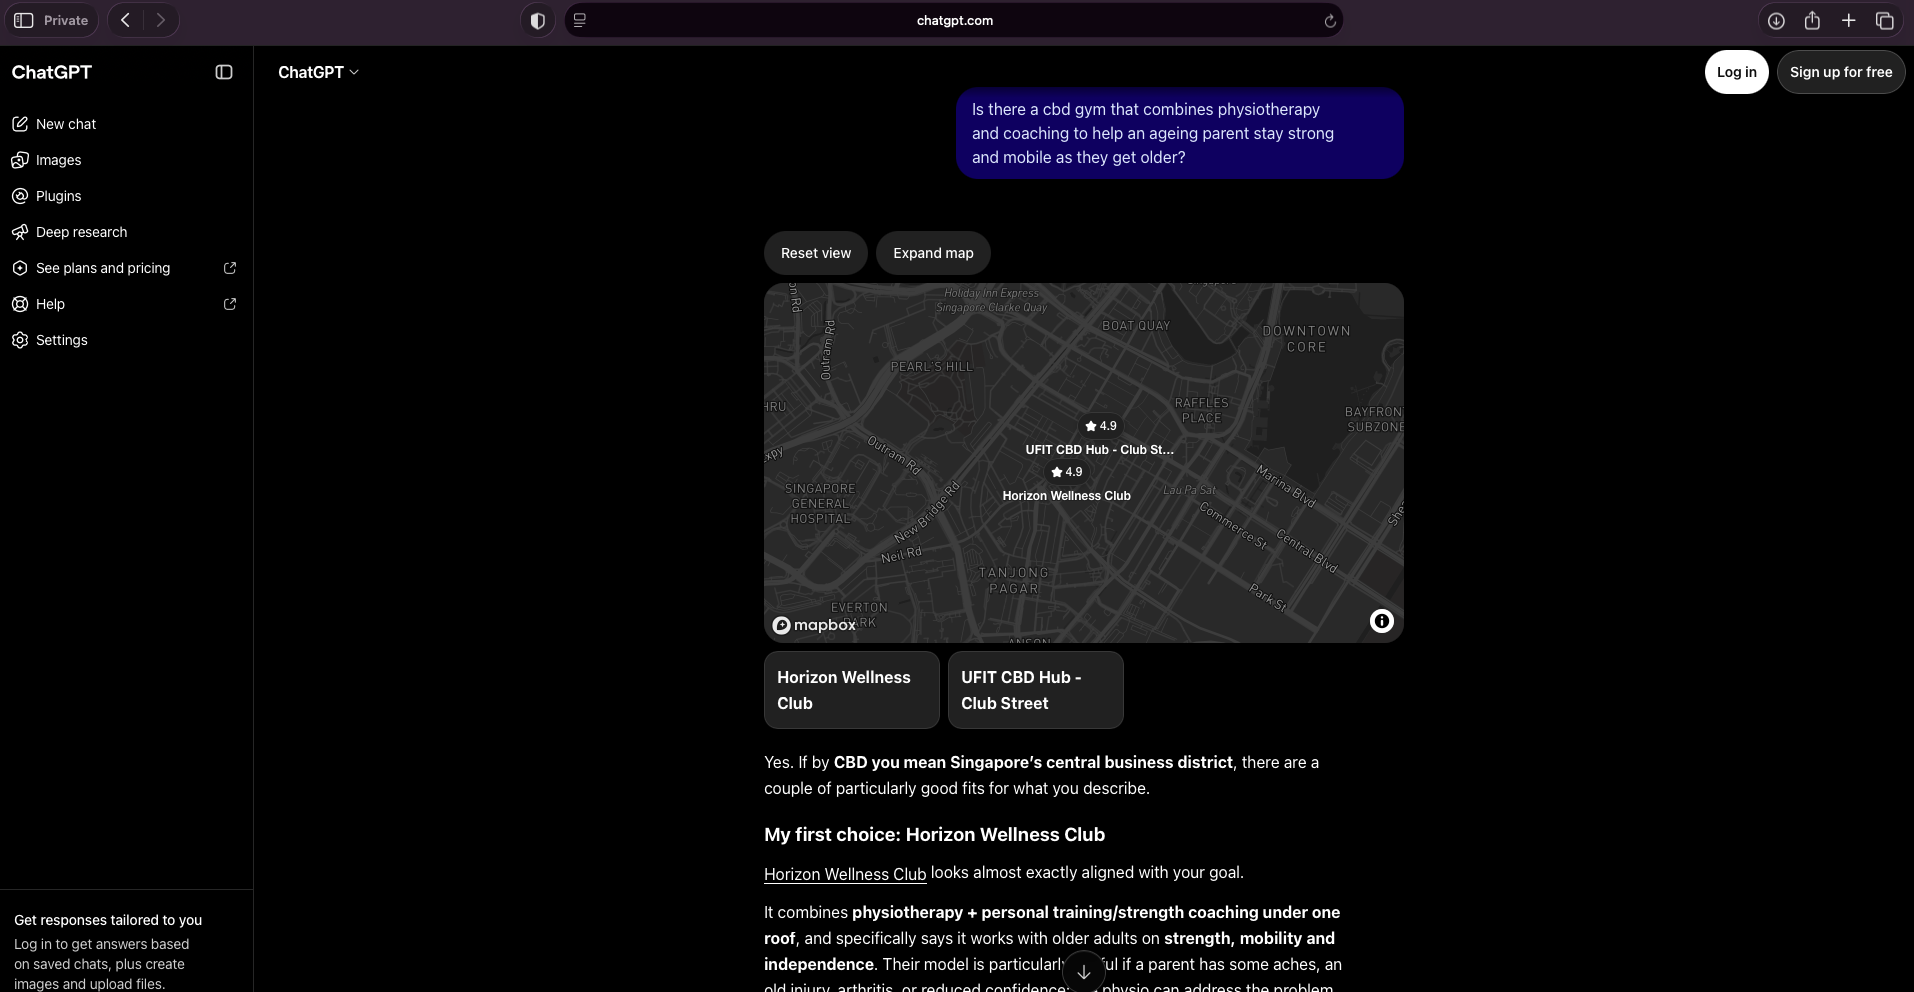Open the mapbox logo link
Image resolution: width=1914 pixels, height=992 pixels.
814,625
